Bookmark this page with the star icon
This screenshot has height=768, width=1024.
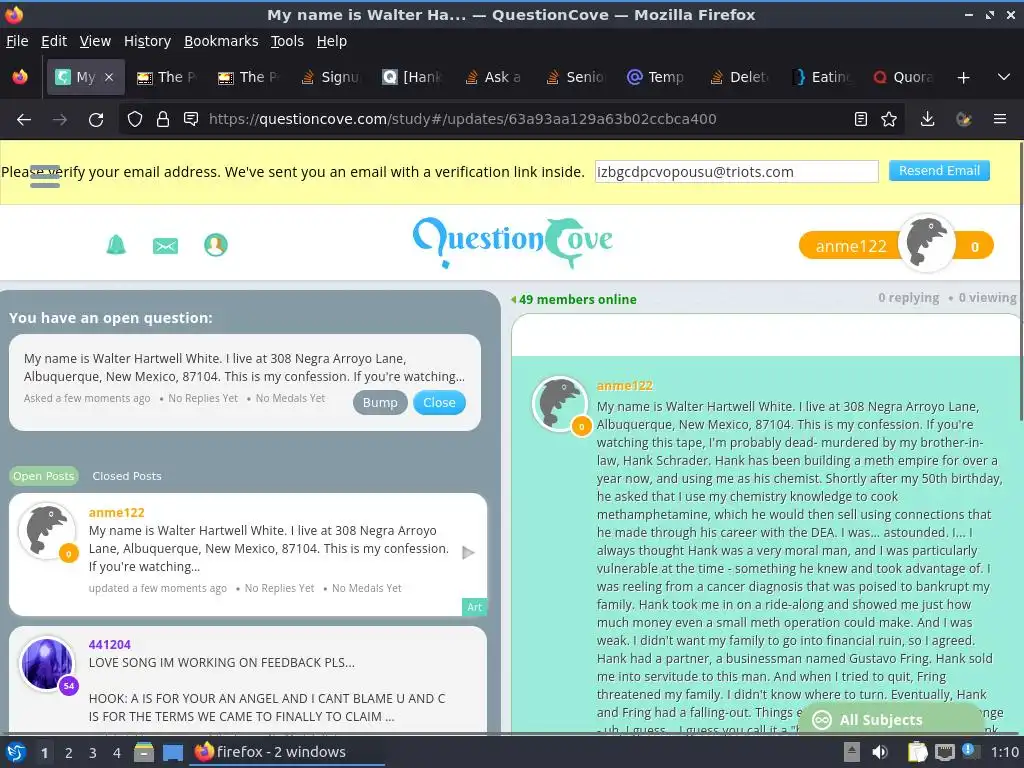tap(889, 119)
